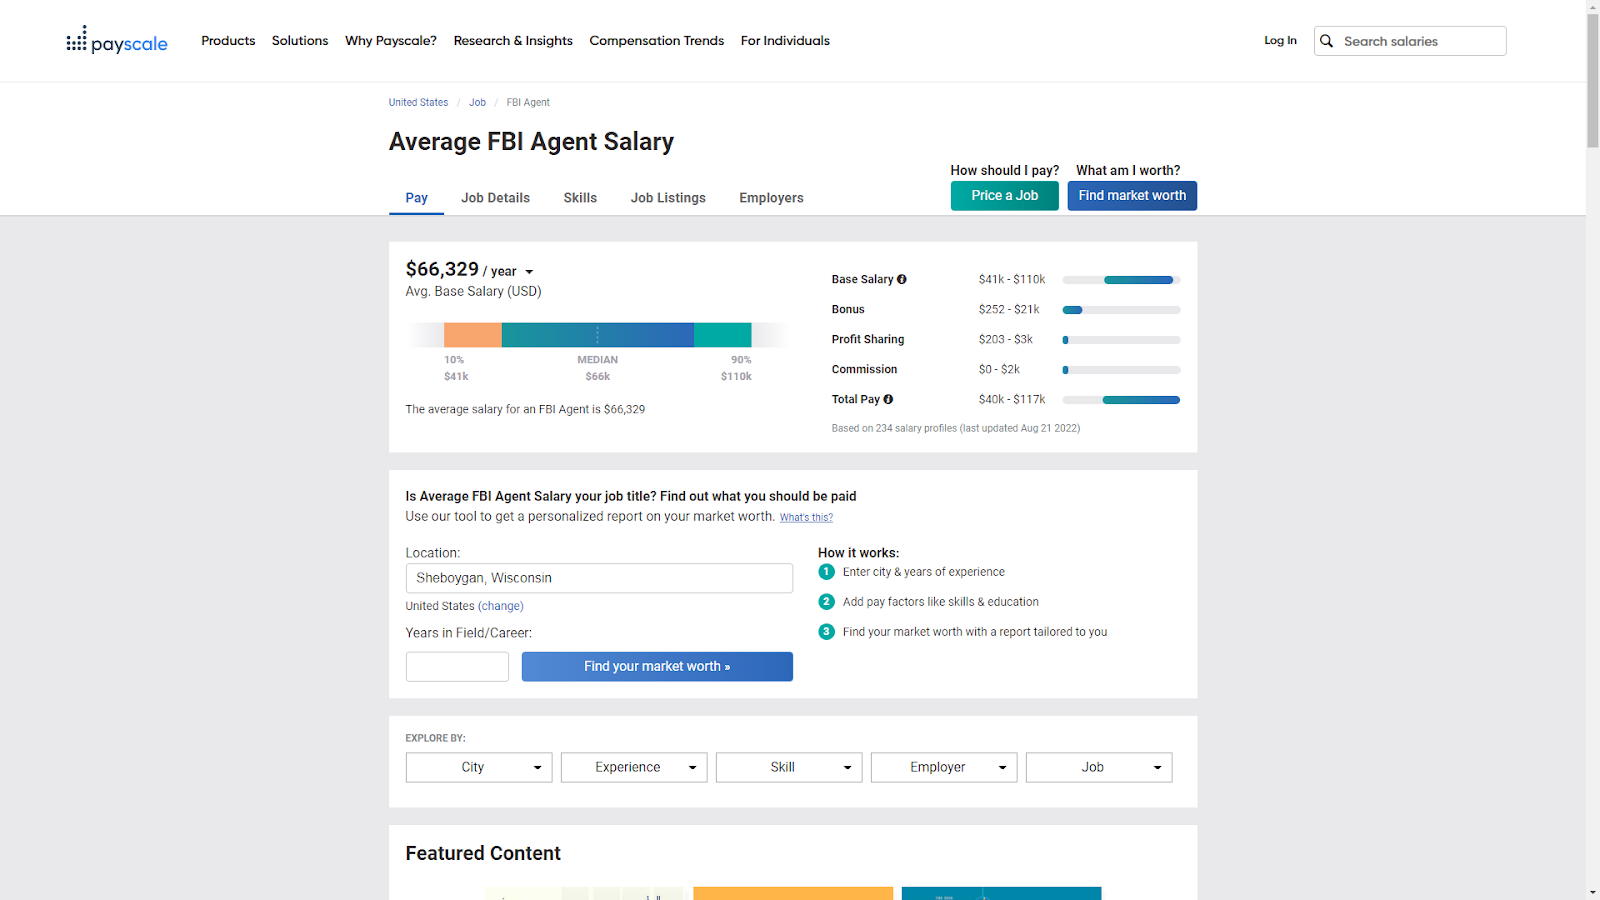The height and width of the screenshot is (900, 1600).
Task: Select the Pay tab
Action: 416,198
